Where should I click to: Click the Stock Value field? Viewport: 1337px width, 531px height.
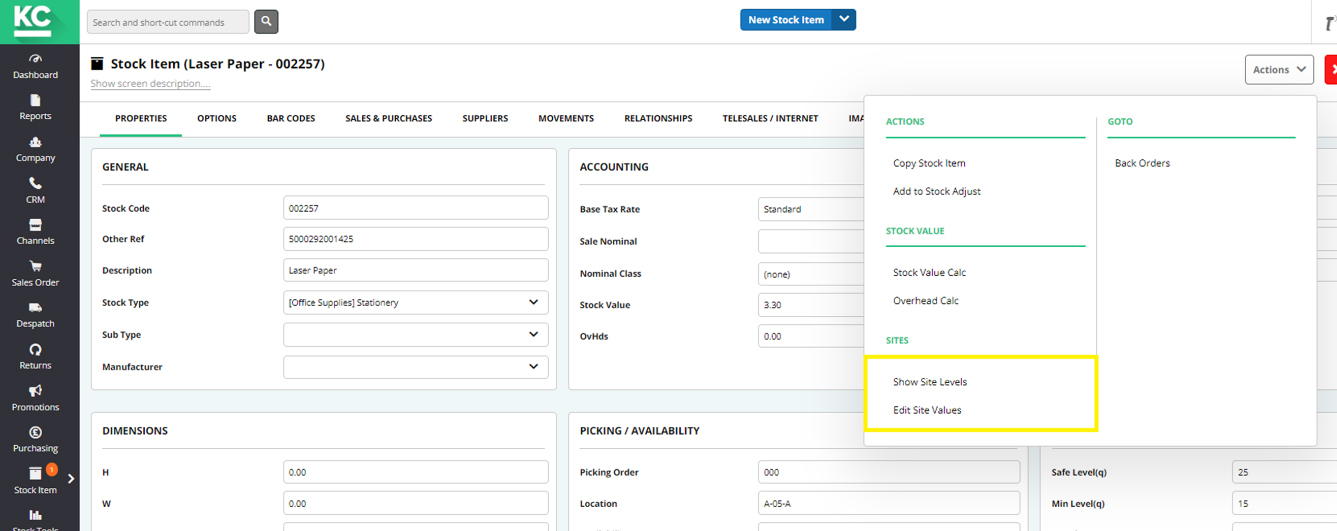(x=811, y=305)
